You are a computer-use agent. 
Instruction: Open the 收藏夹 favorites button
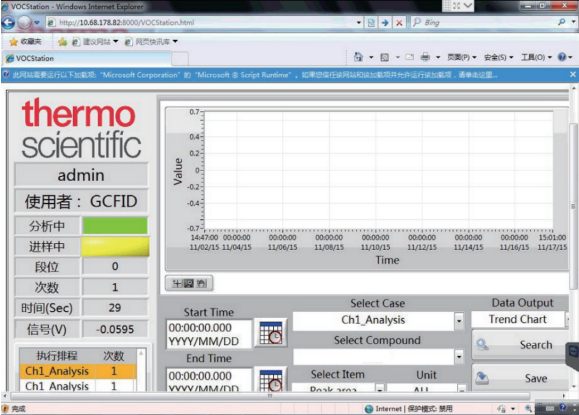(x=25, y=42)
